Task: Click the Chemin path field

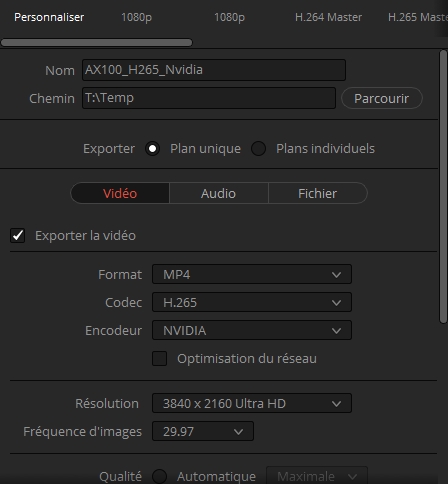Action: pyautogui.click(x=209, y=98)
